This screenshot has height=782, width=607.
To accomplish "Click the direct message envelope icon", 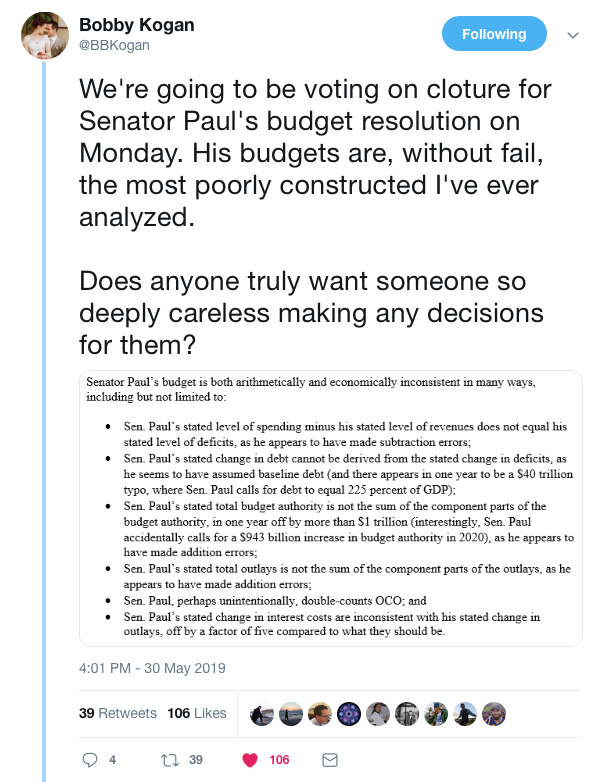I will 330,760.
